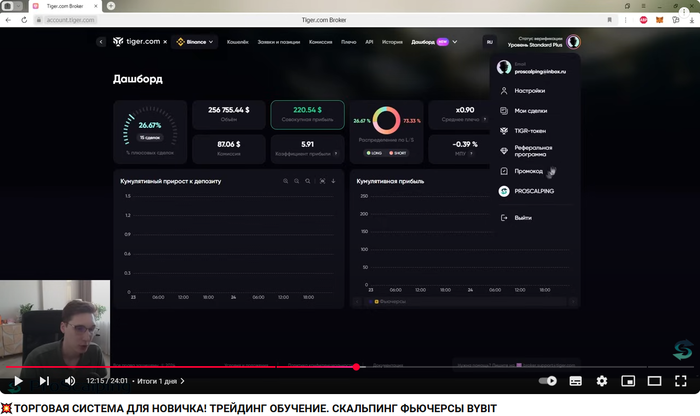The image size is (700, 416).
Task: Toggle autoplay switch in player
Action: (x=548, y=381)
